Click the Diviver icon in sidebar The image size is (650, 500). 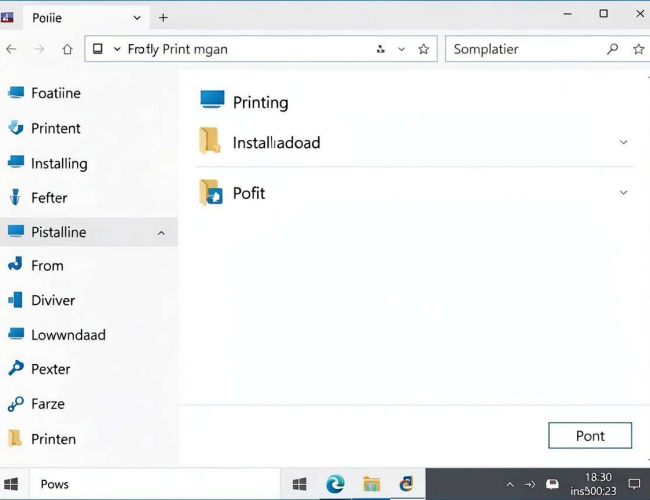pos(15,300)
